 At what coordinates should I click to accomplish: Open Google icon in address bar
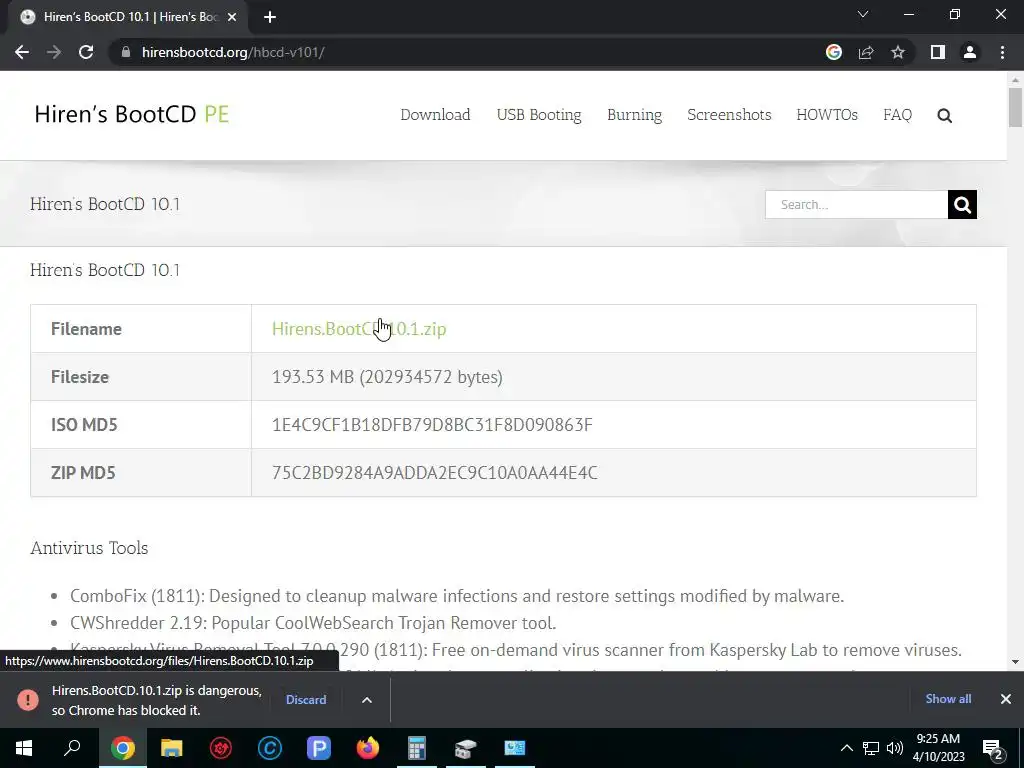[x=834, y=52]
